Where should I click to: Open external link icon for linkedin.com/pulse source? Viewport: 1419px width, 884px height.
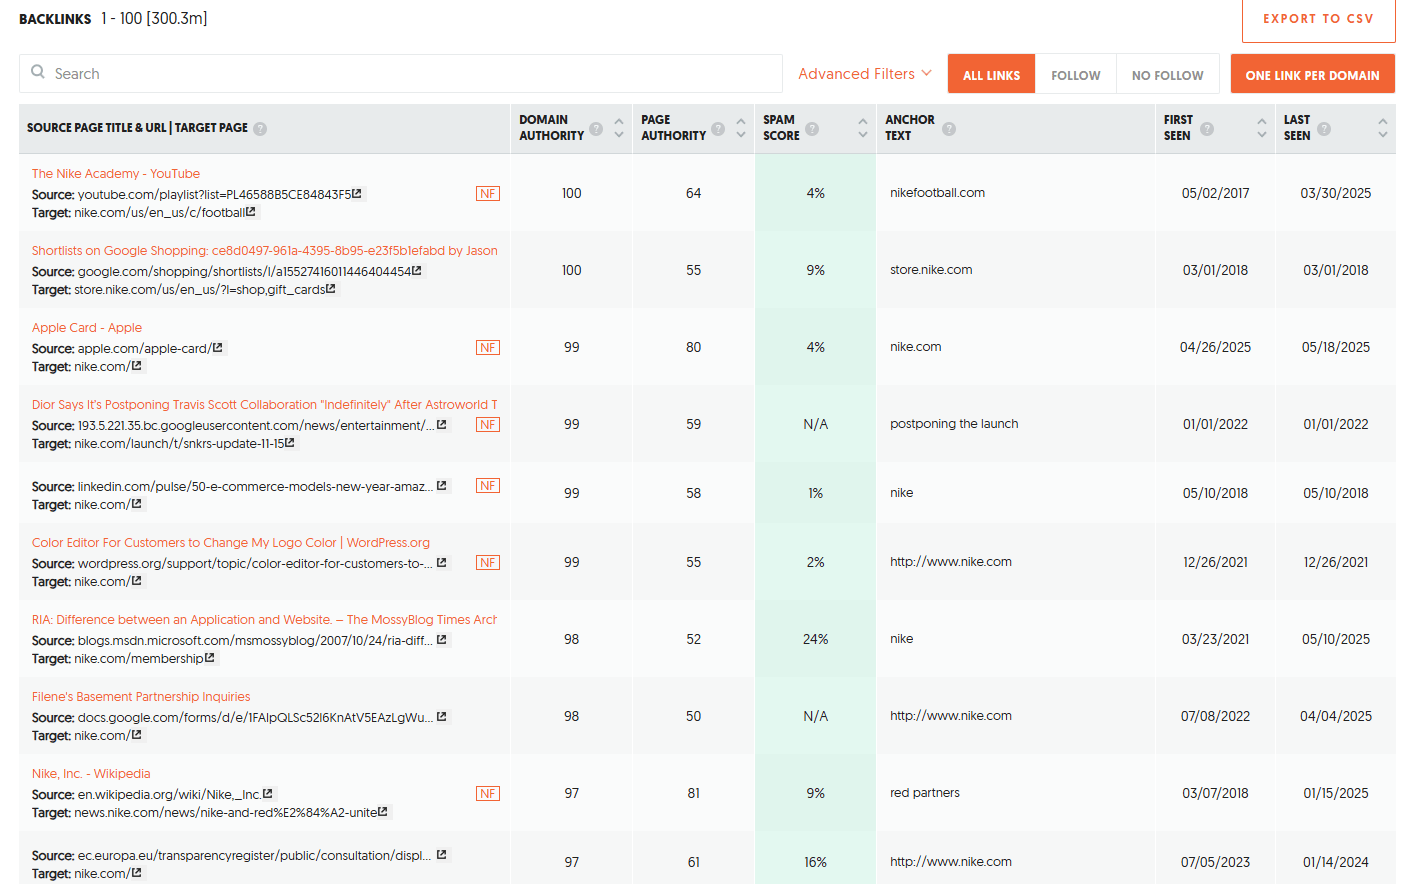442,486
